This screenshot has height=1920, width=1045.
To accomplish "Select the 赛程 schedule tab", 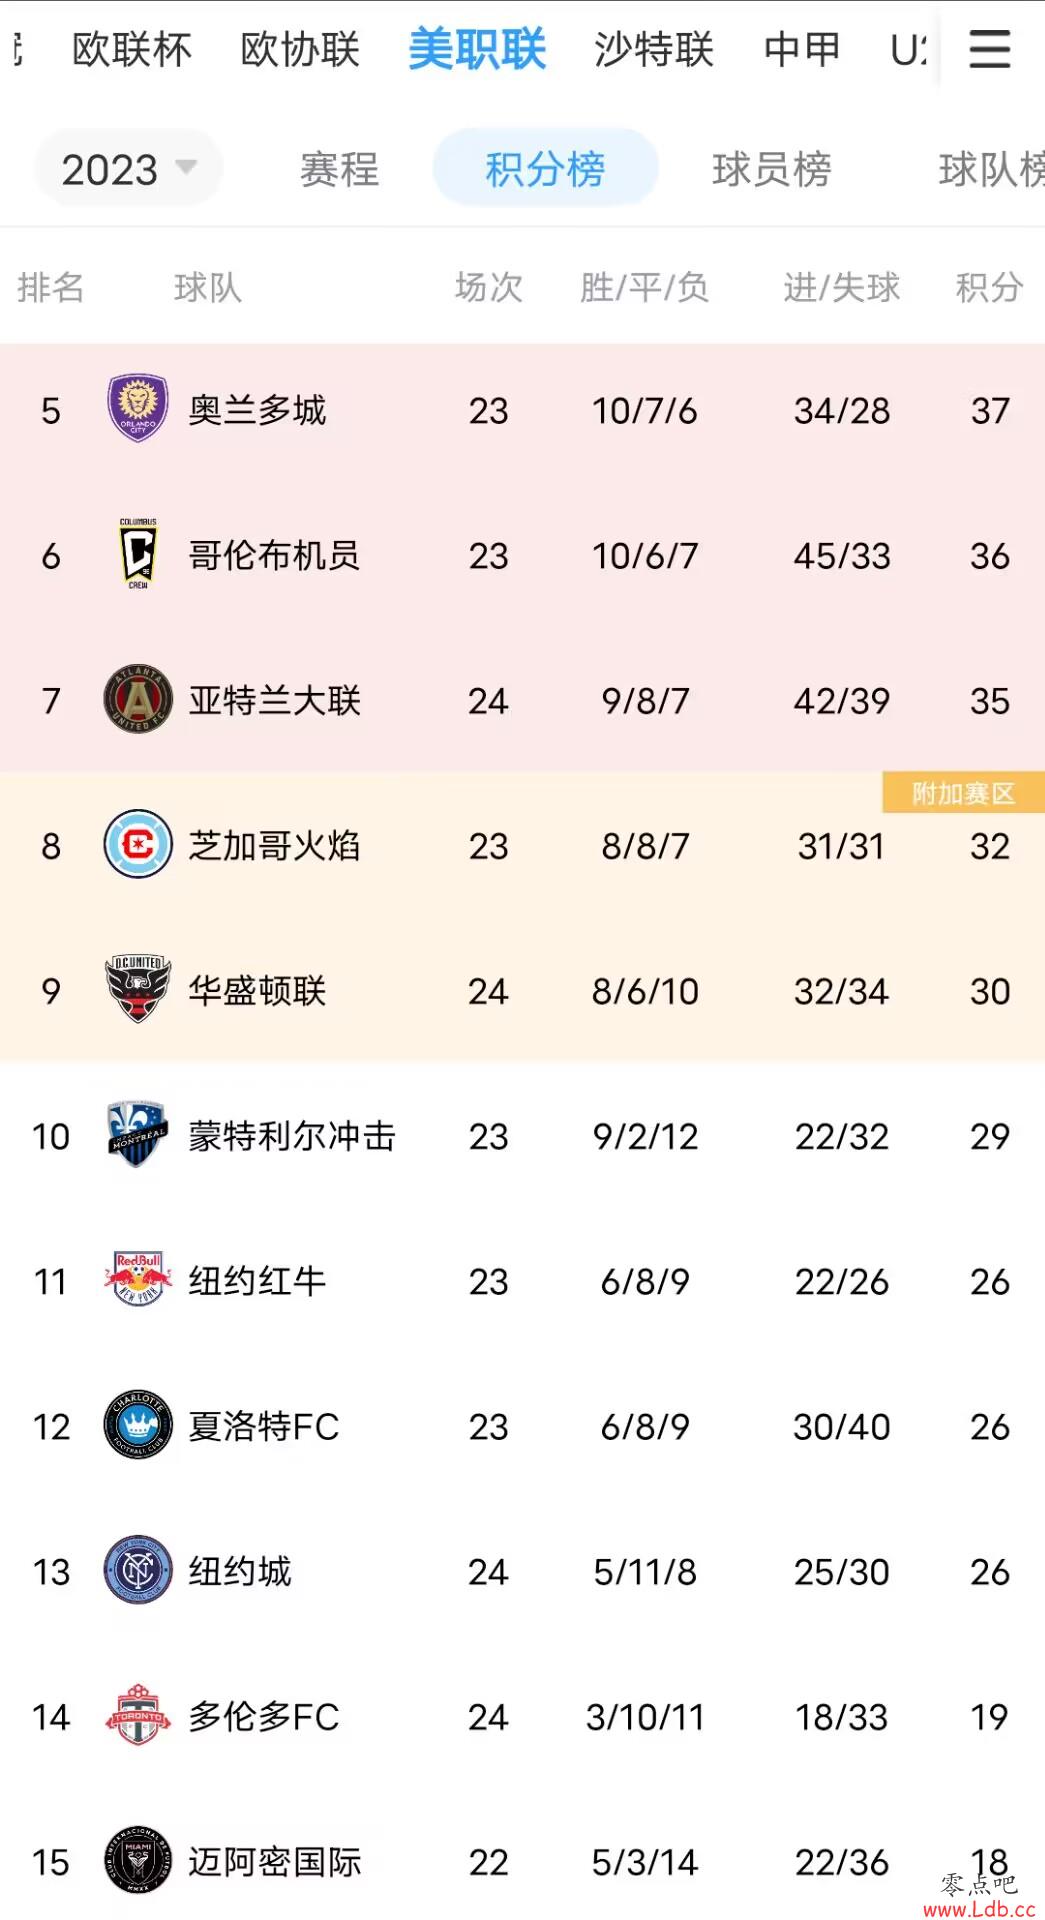I will [x=339, y=169].
